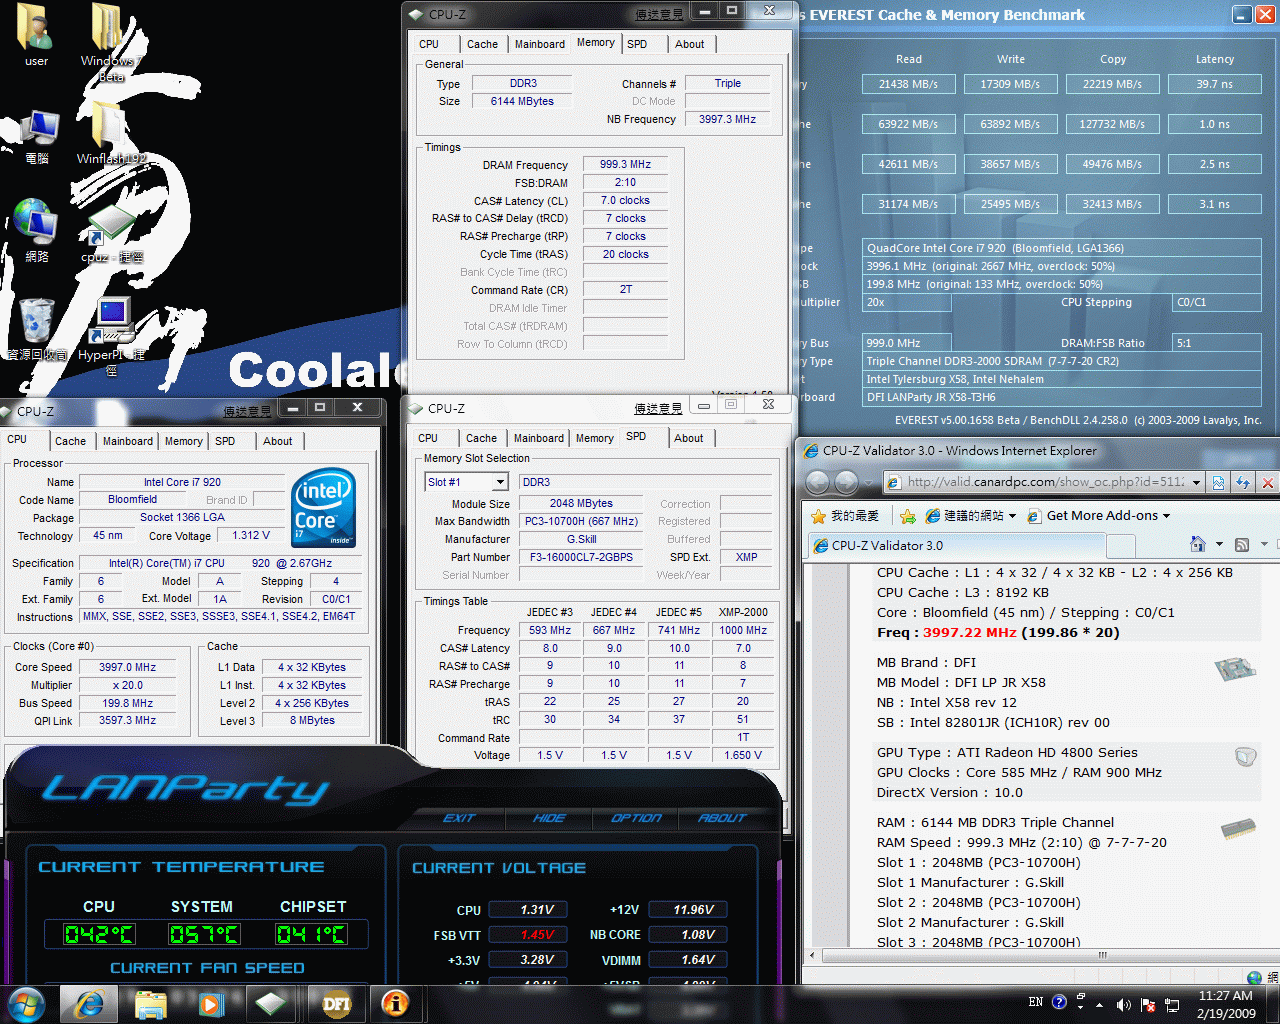Click the XMP SPD Ext. value
The height and width of the screenshot is (1024, 1280).
(x=746, y=557)
